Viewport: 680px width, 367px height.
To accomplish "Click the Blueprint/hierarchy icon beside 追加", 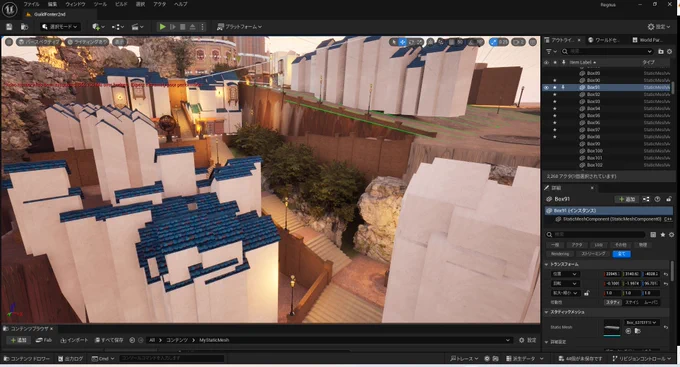I will point(646,199).
